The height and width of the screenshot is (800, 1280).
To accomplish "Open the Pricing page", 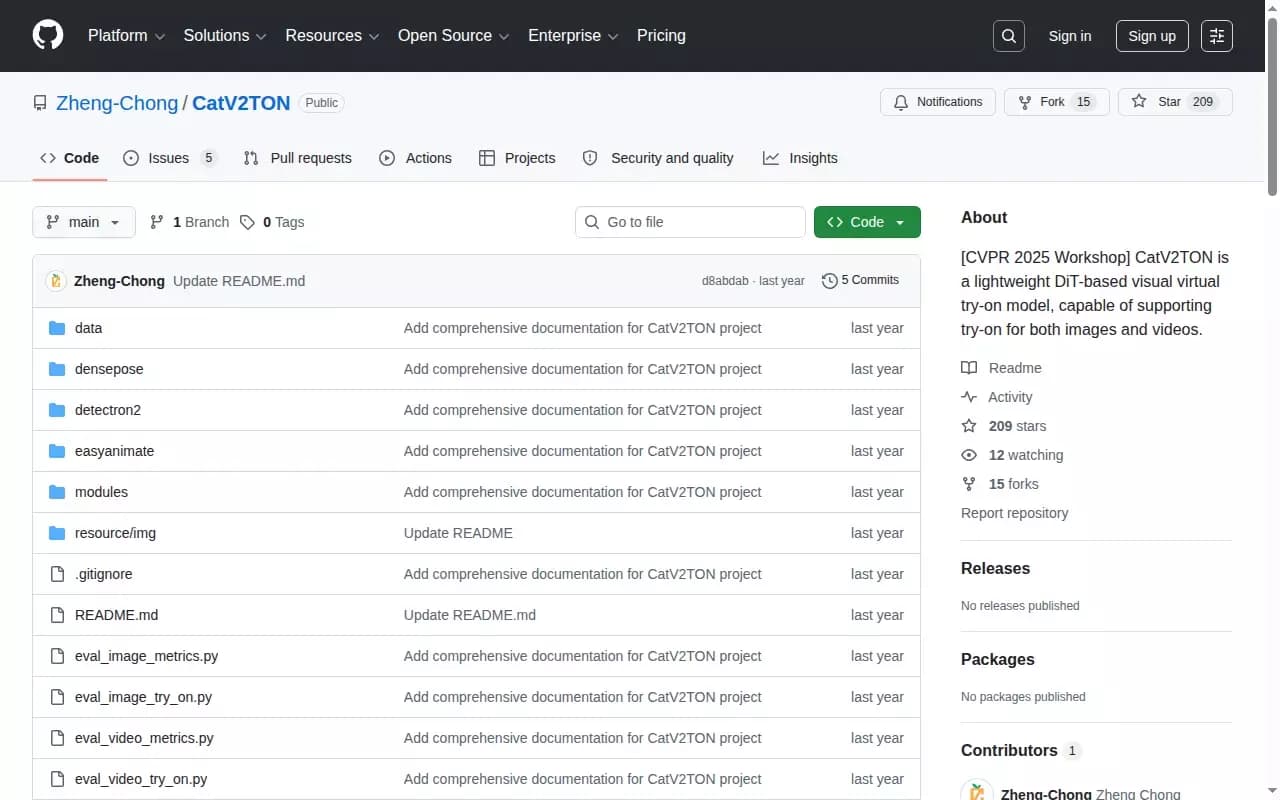I will tap(662, 36).
